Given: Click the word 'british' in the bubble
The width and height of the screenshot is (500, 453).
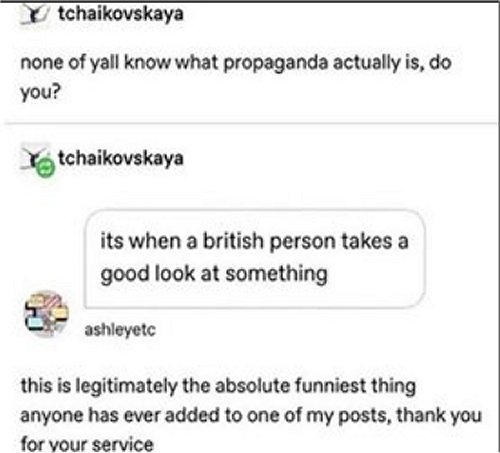Looking at the screenshot, I should coord(233,240).
